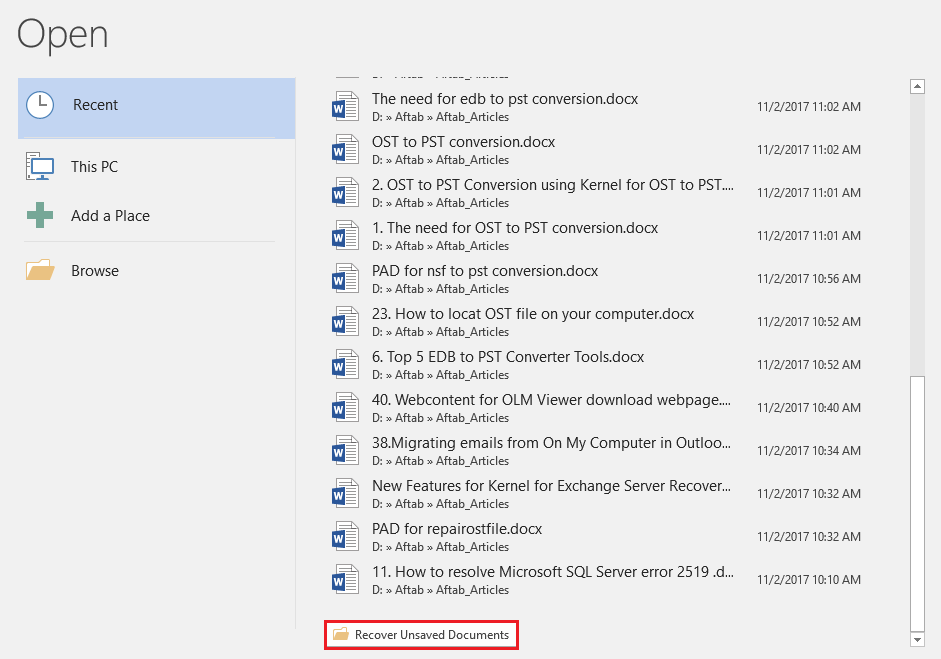
Task: Click Recover Unsaved Documents button
Action: click(421, 634)
